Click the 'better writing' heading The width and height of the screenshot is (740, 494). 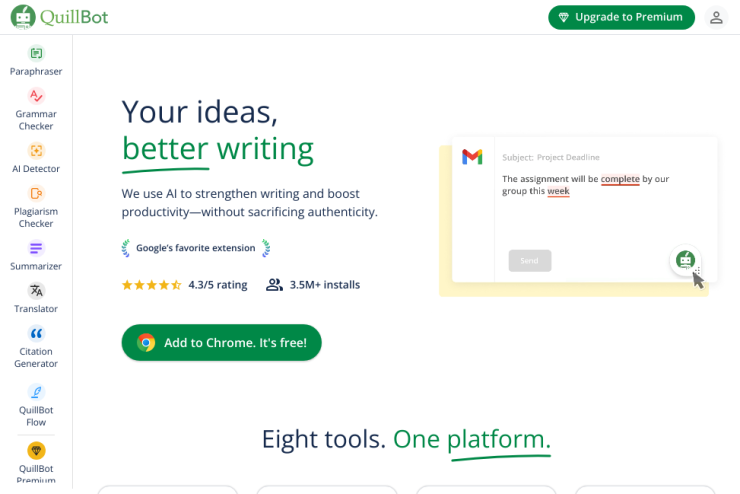click(218, 150)
